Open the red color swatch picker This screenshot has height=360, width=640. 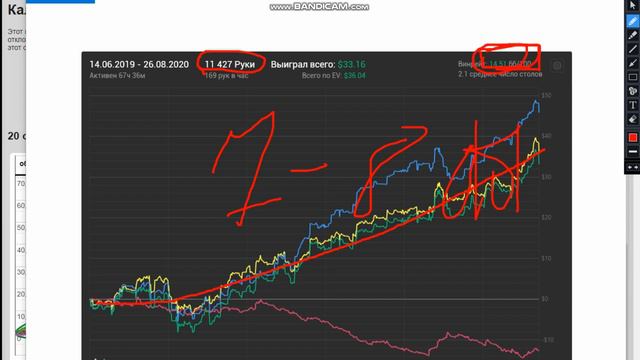[x=633, y=138]
